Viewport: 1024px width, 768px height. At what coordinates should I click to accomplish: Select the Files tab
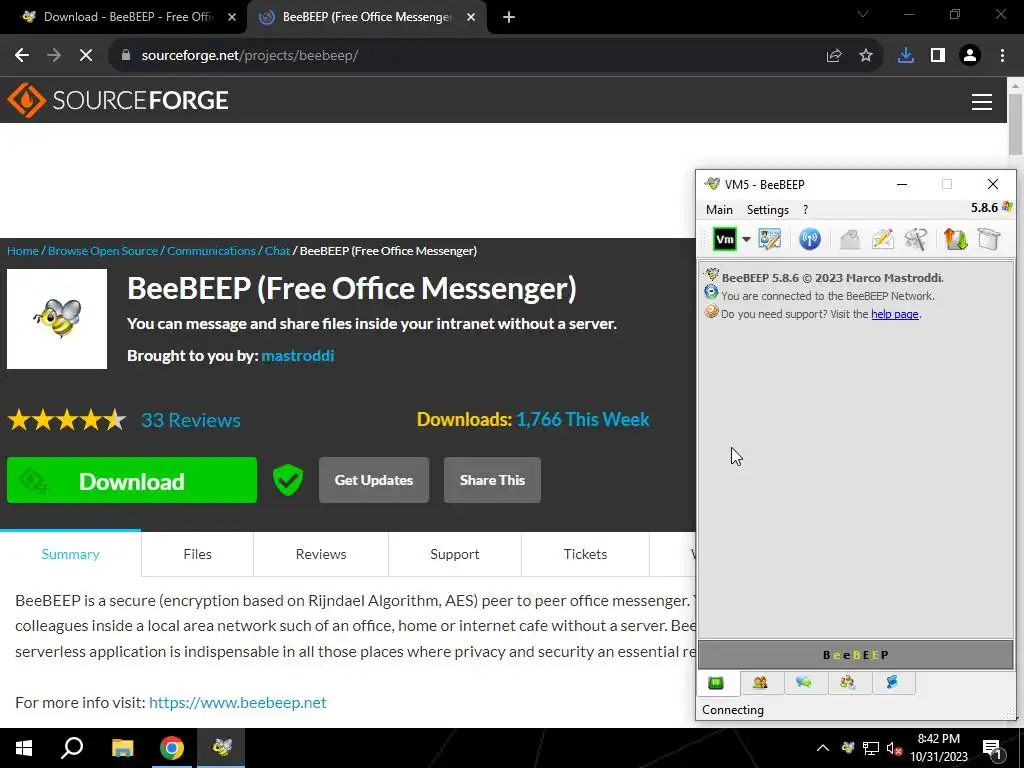(x=197, y=554)
